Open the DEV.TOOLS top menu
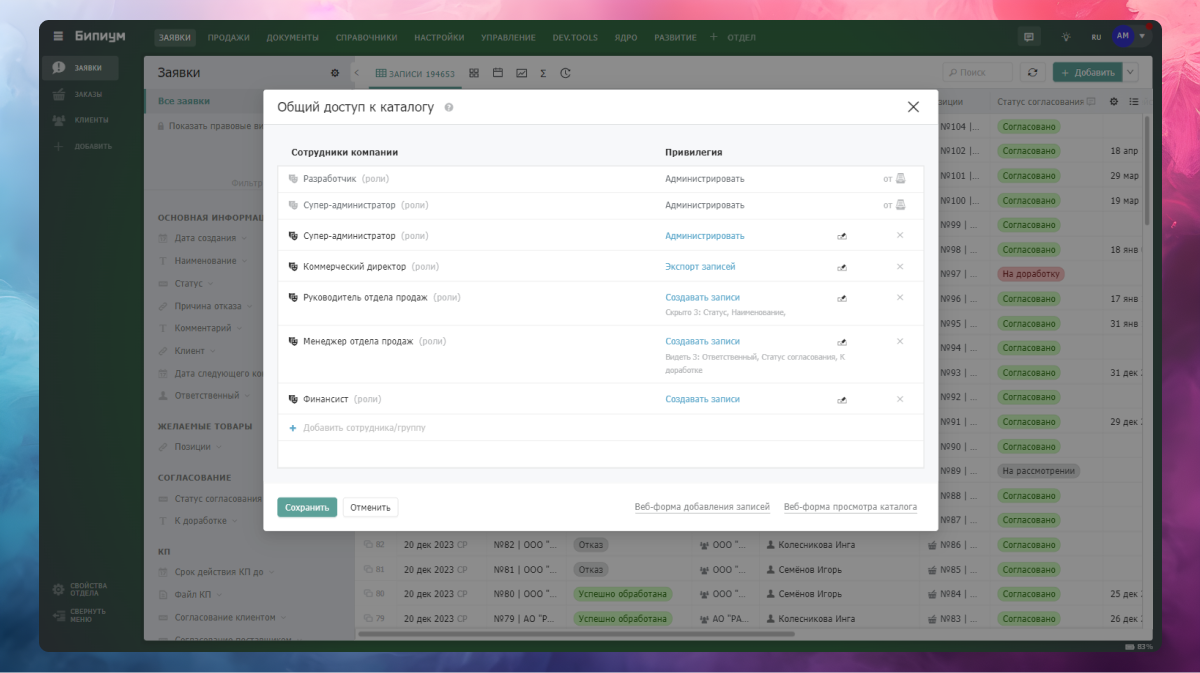1200x673 pixels. (575, 38)
